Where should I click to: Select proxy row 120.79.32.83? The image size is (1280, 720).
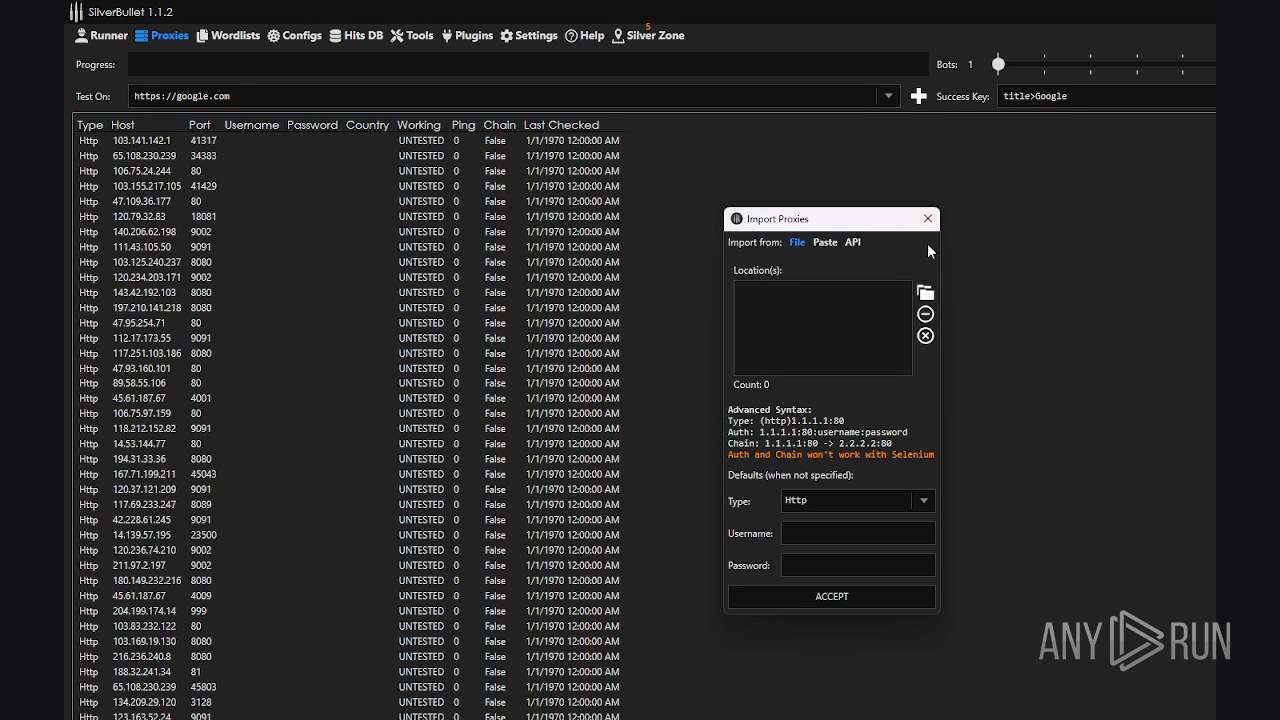pos(349,216)
